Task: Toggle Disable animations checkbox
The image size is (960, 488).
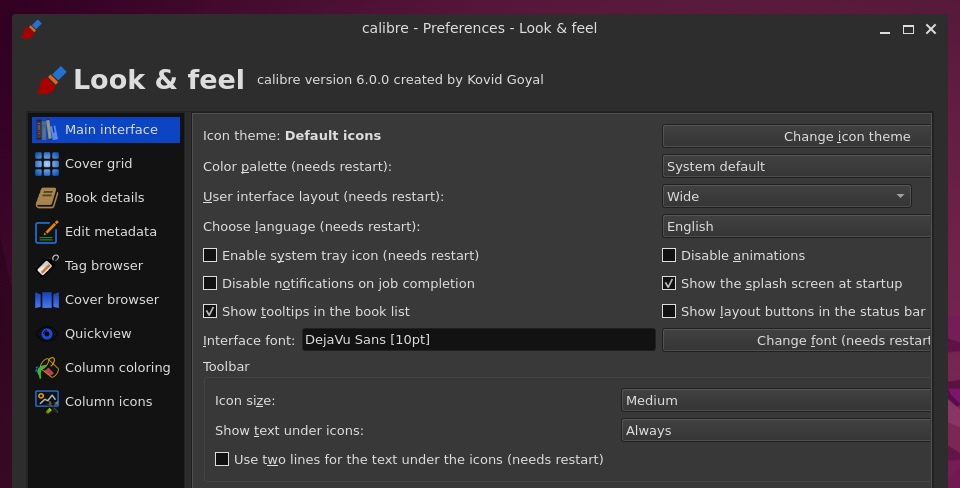Action: (669, 255)
